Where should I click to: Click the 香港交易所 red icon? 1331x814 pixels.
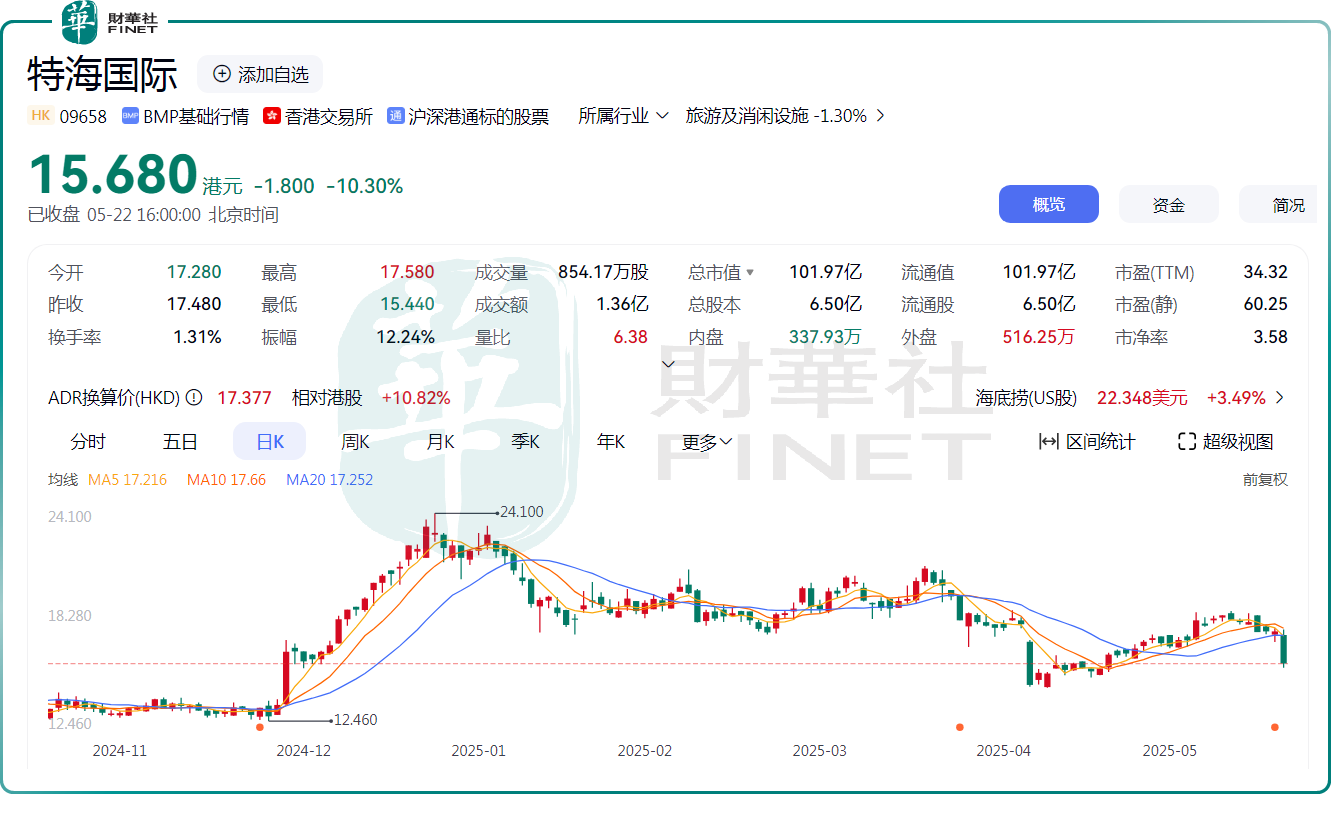271,116
